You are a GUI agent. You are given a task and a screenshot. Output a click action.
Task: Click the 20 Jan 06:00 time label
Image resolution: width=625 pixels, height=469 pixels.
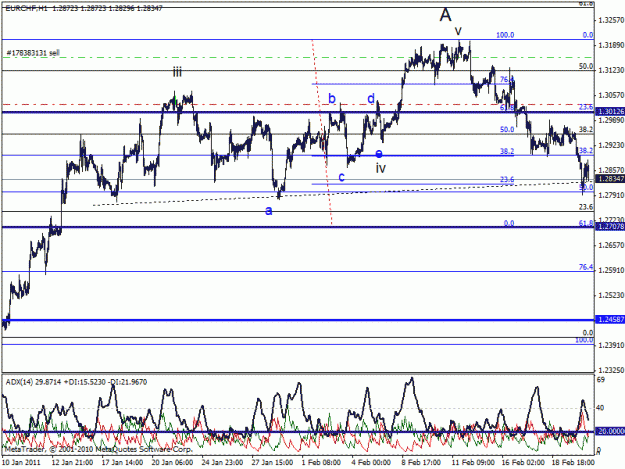pyautogui.click(x=173, y=463)
